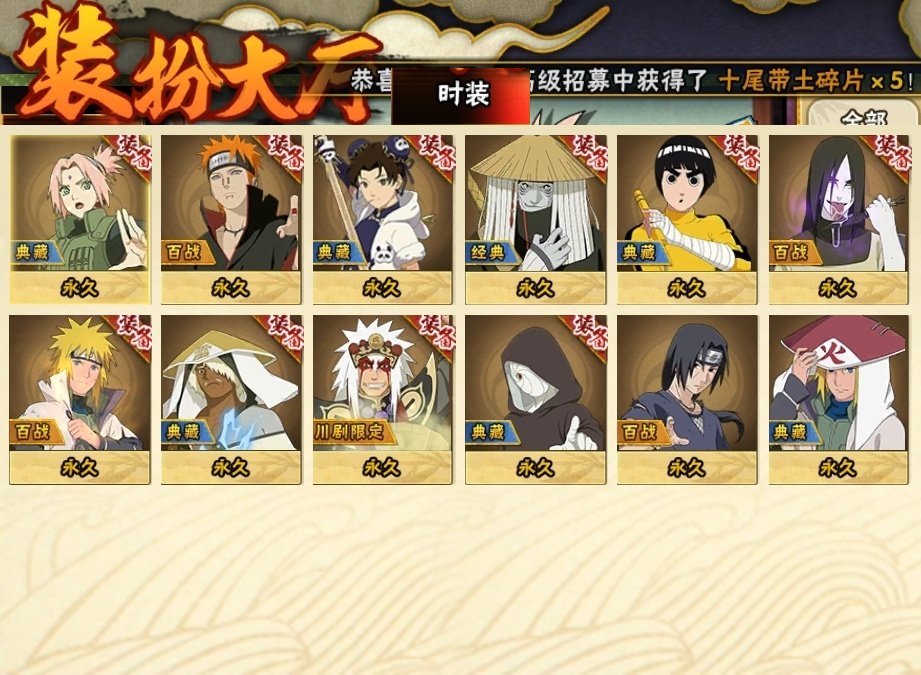The height and width of the screenshot is (675, 921).
Task: Click 永久 label under Itachi costume
Action: coord(687,468)
